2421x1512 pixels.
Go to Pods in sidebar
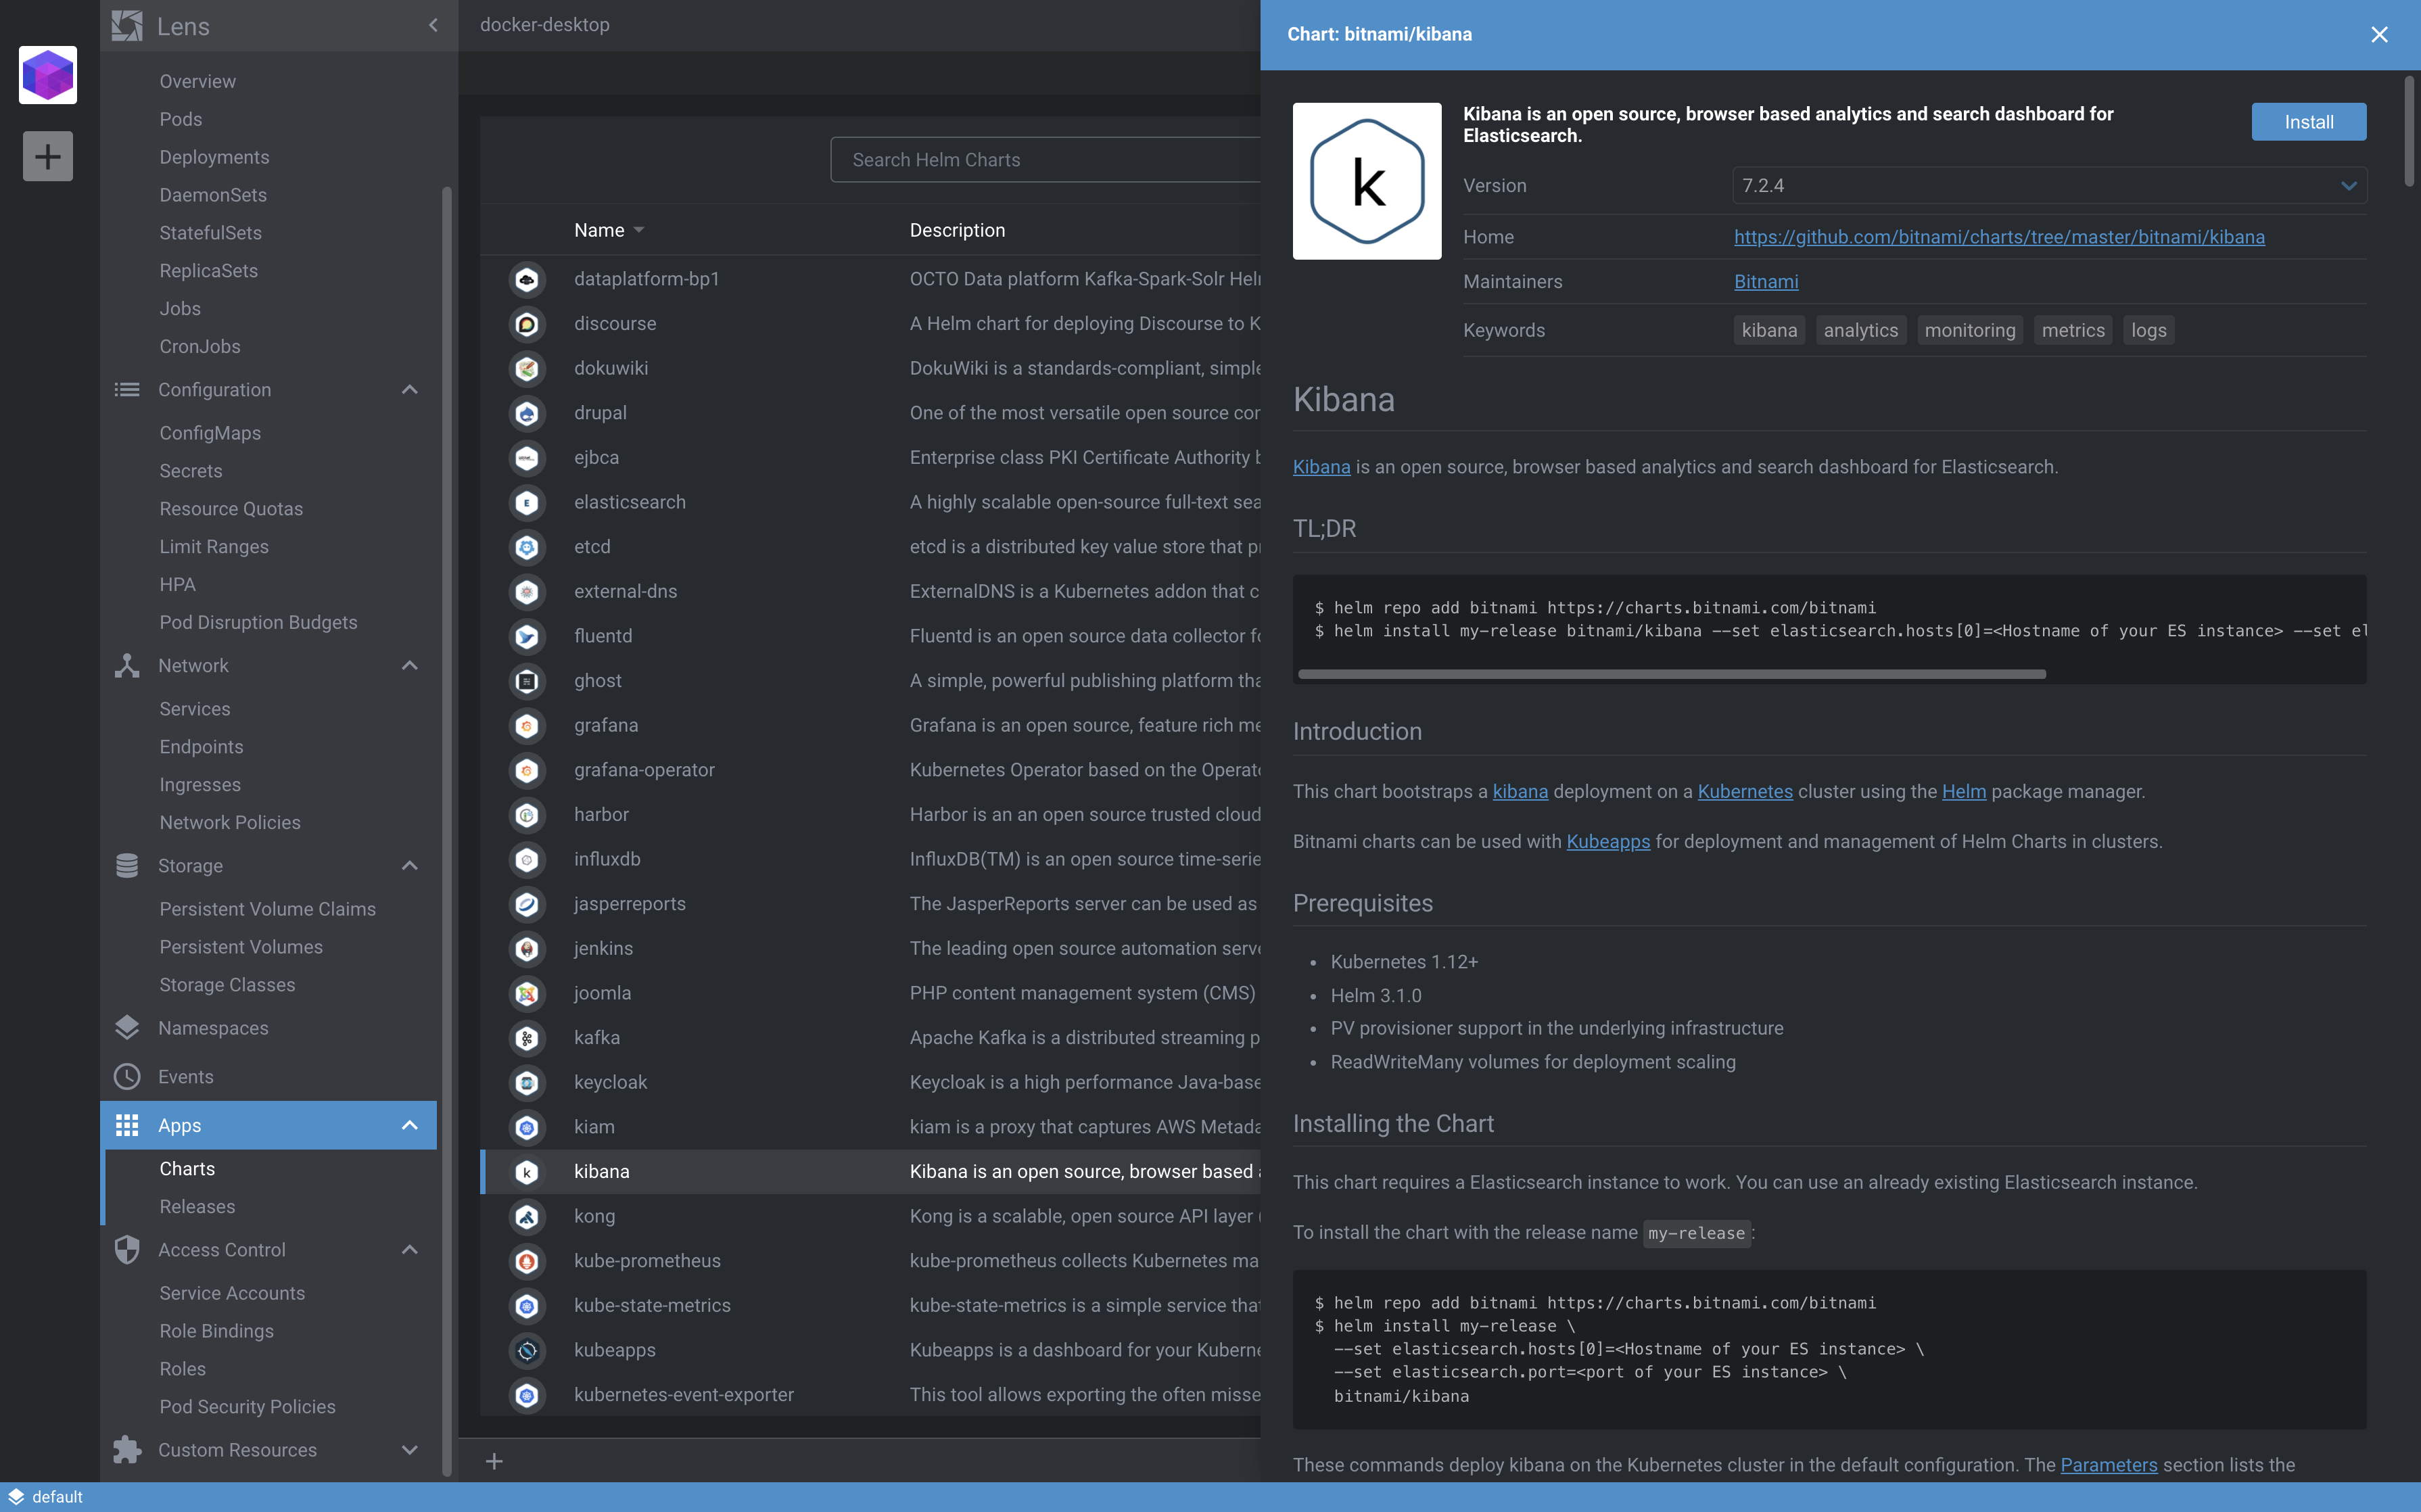[180, 119]
